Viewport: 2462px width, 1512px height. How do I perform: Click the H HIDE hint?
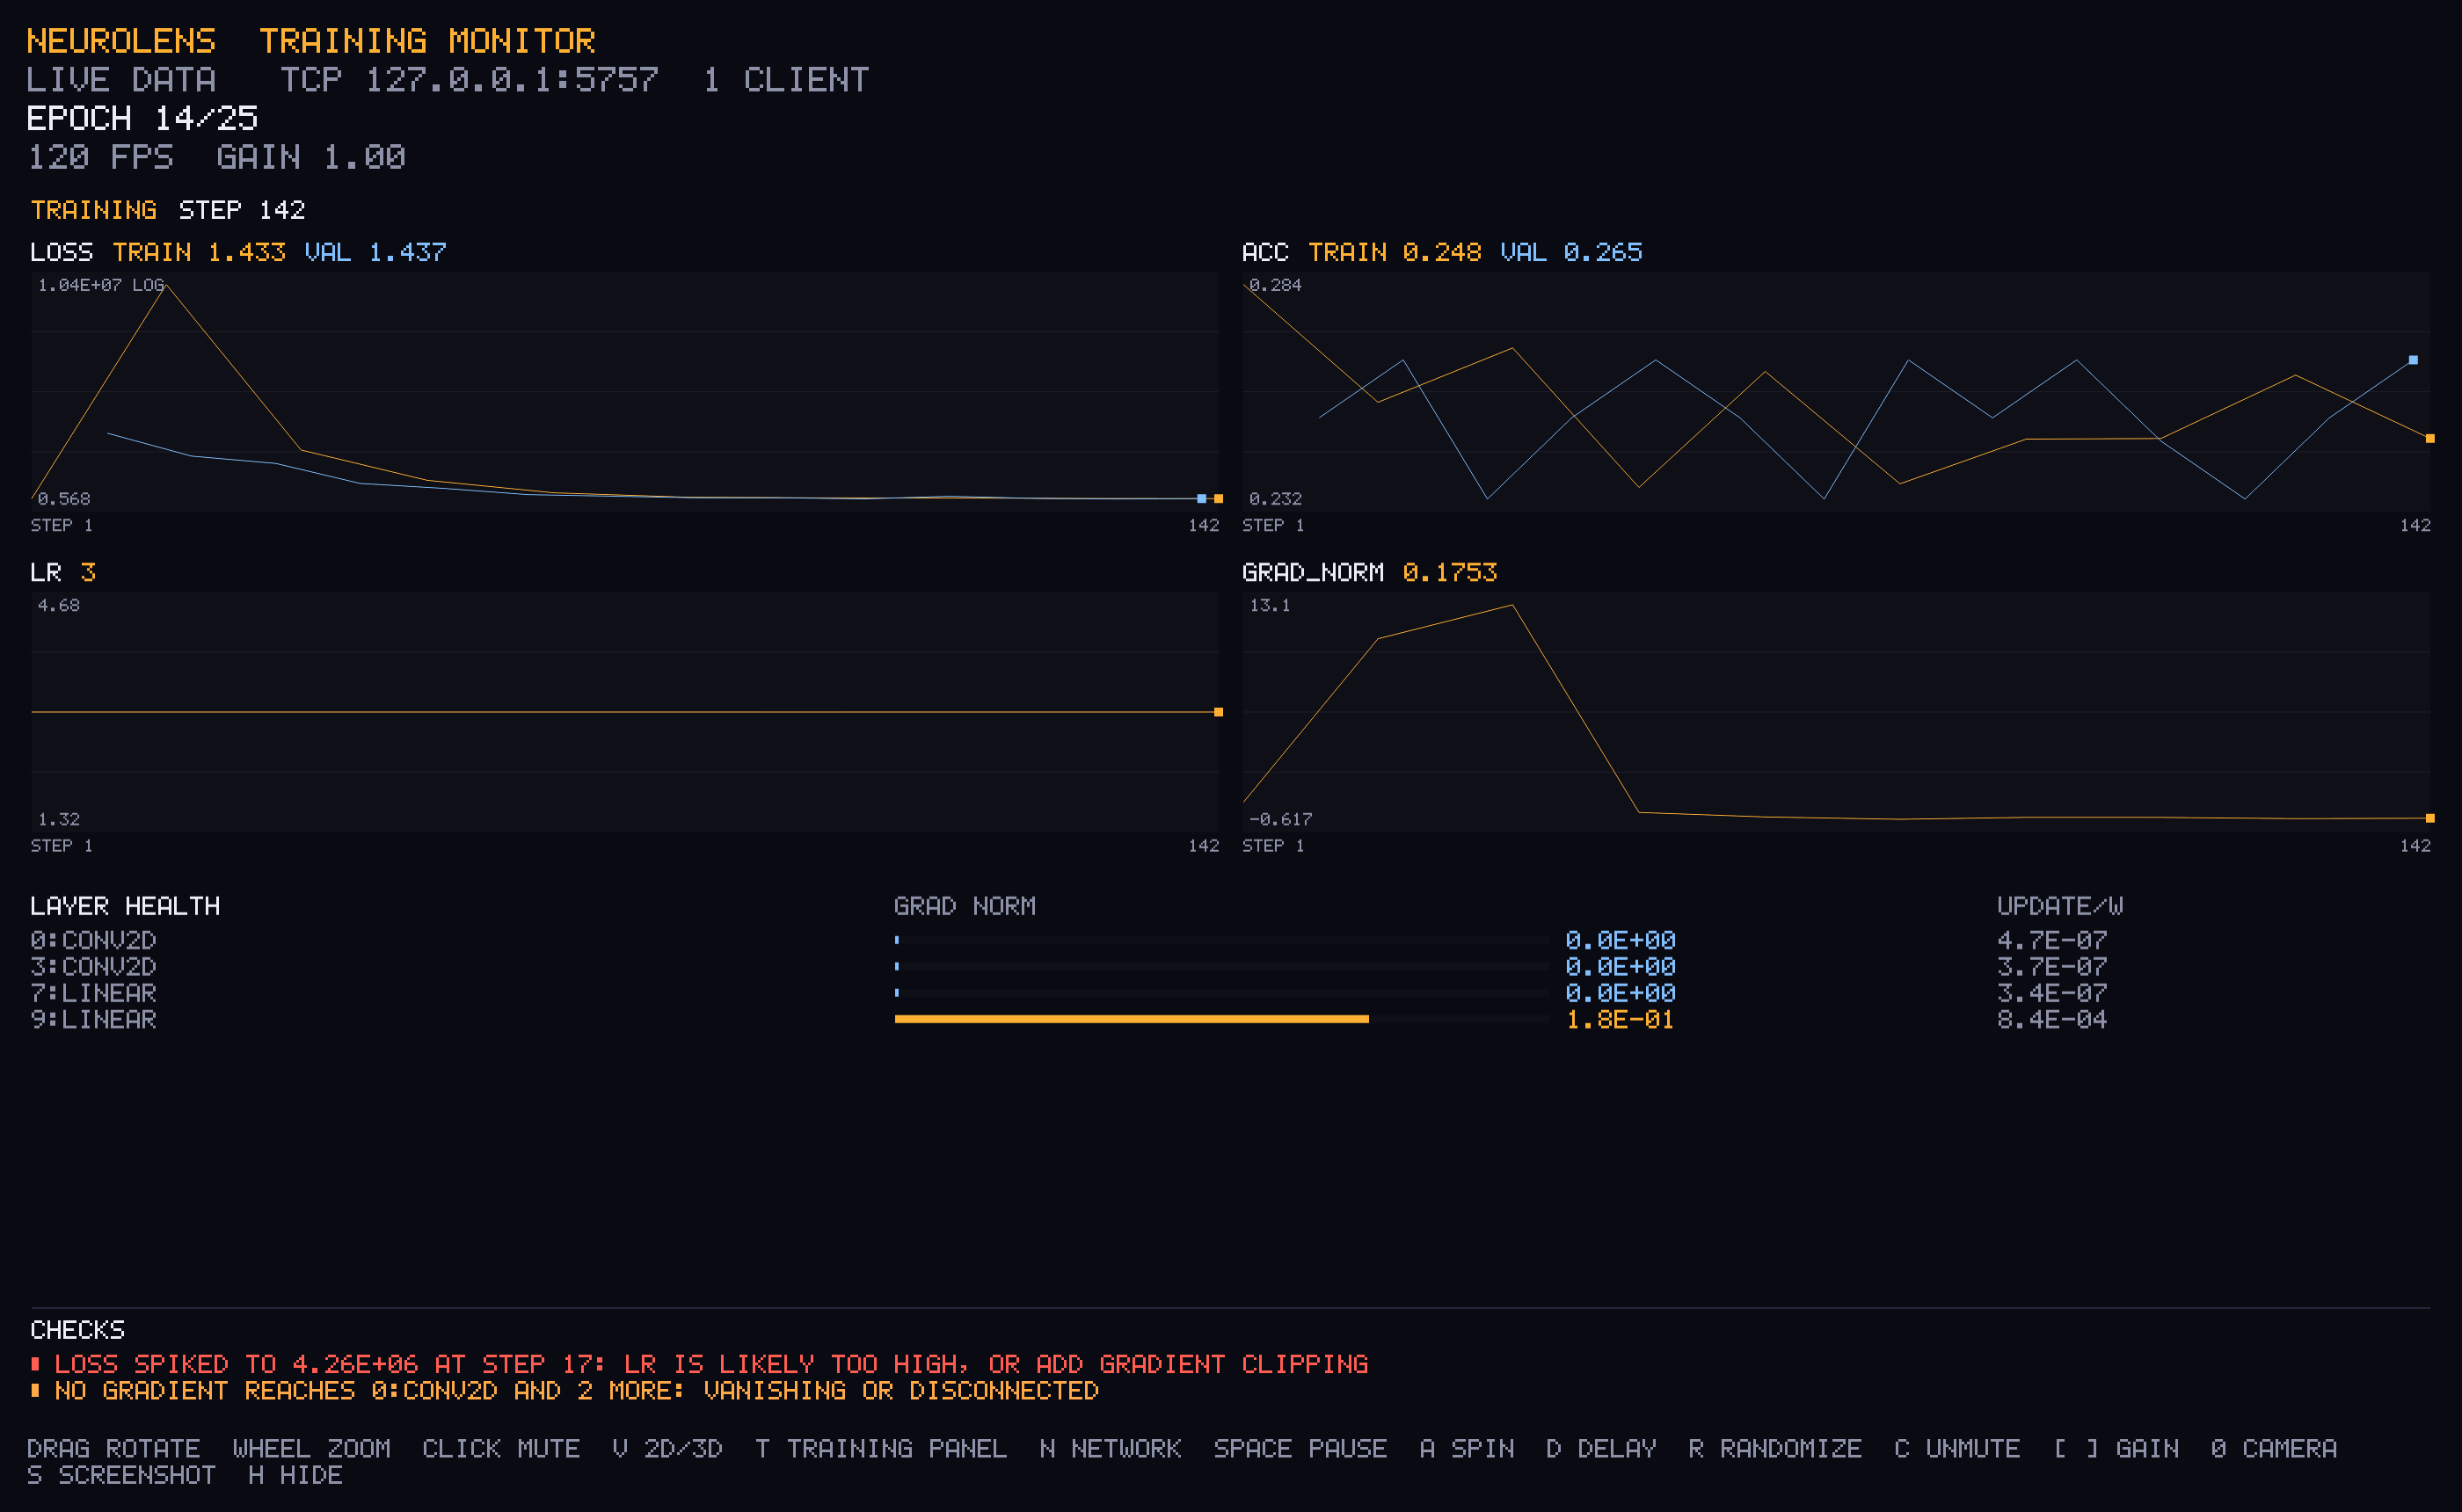tap(295, 1475)
